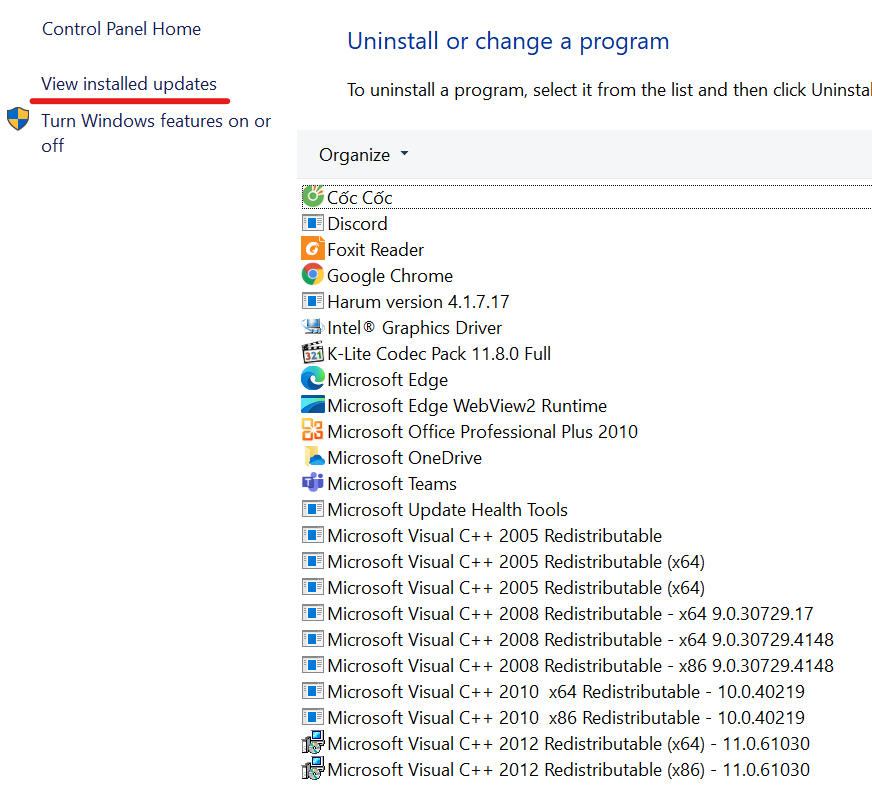Click the Visual C++ 2012 (x64) installer icon

click(313, 742)
